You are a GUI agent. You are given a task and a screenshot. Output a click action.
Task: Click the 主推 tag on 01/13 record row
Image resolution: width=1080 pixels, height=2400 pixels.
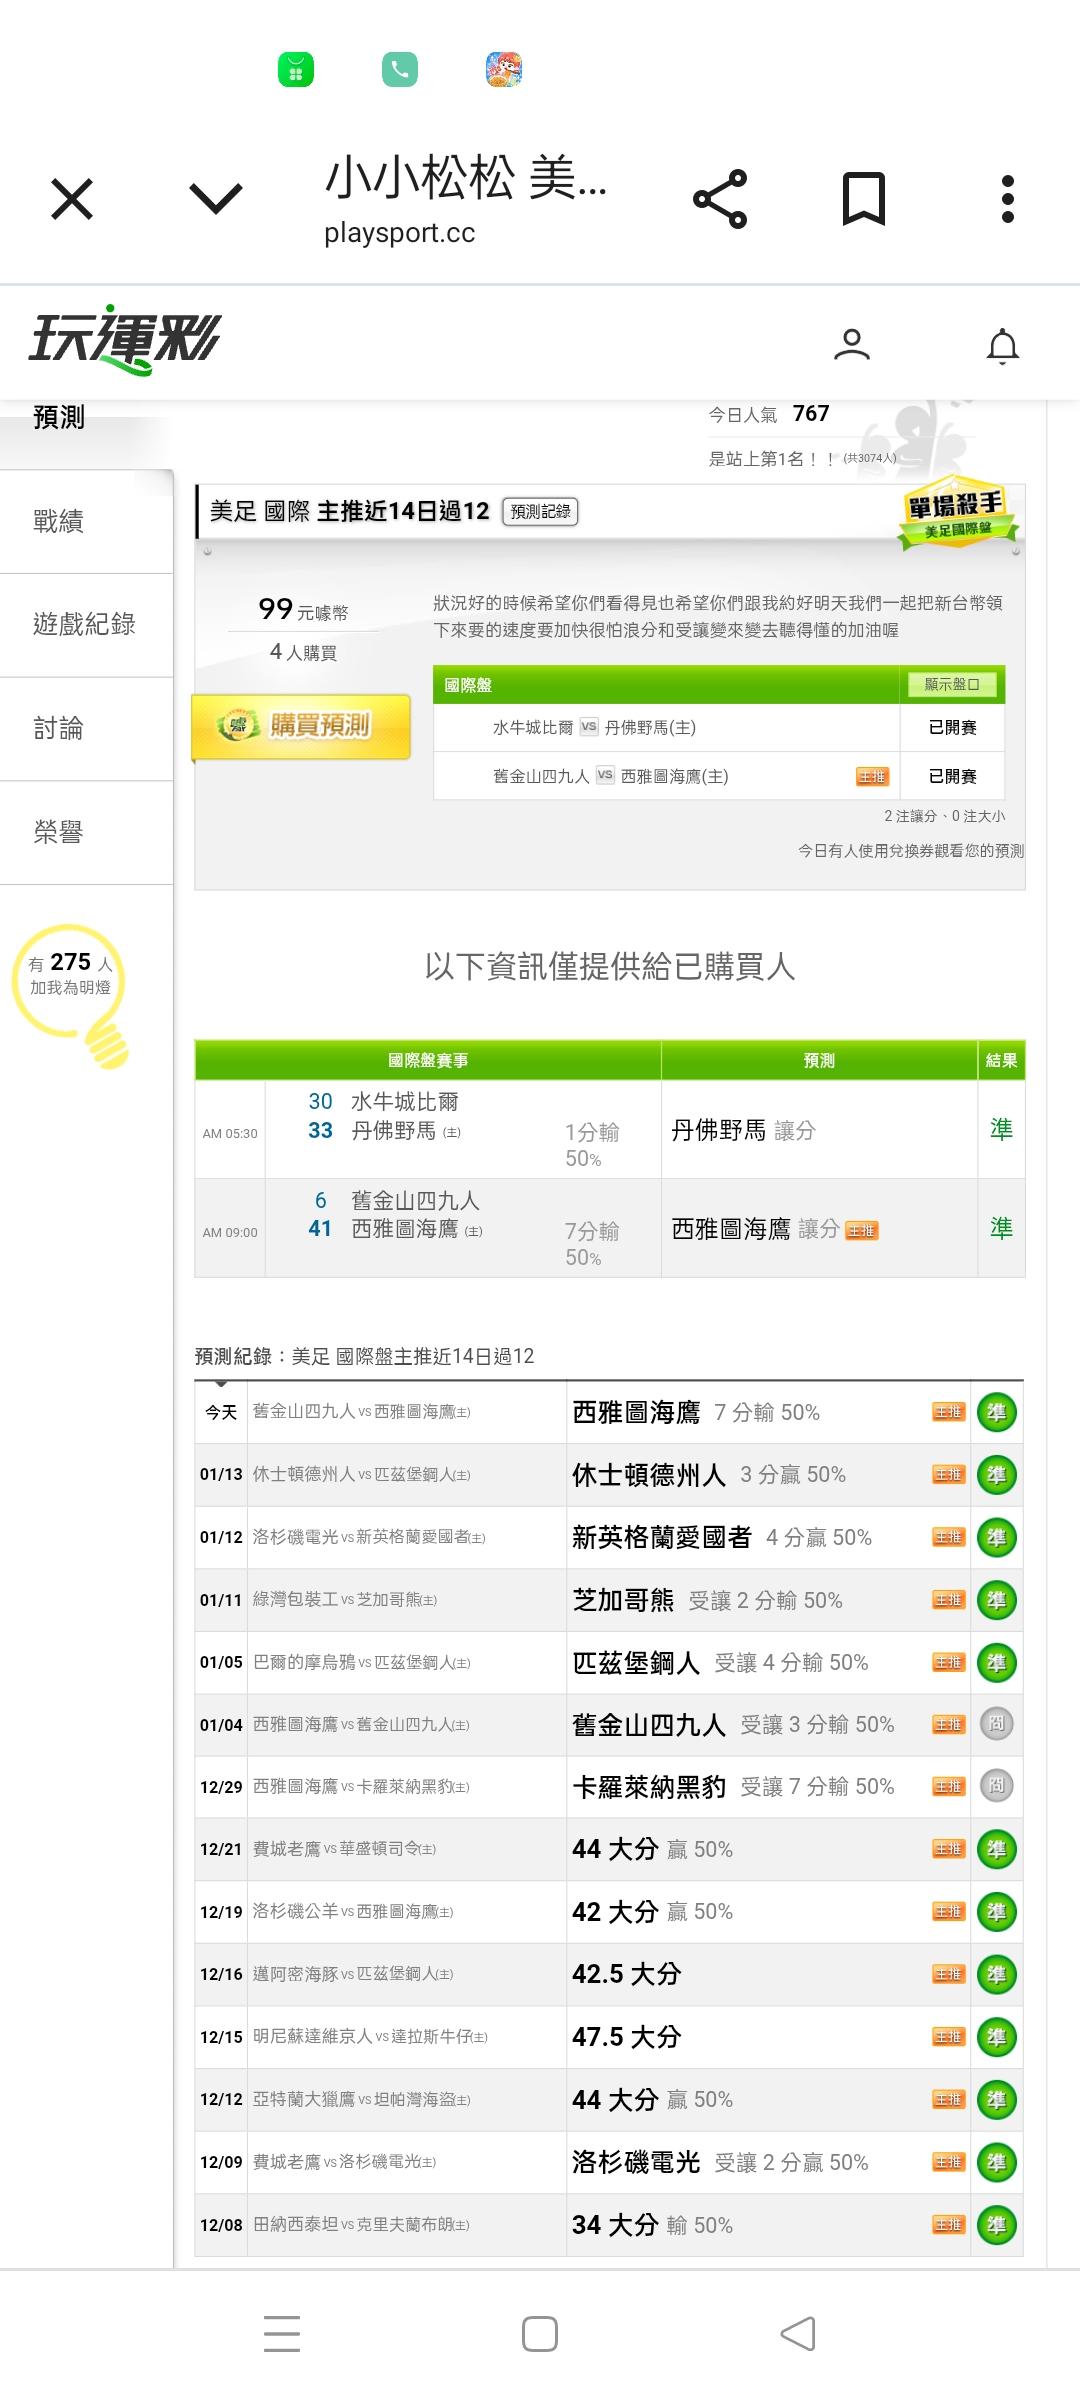pyautogui.click(x=948, y=1475)
